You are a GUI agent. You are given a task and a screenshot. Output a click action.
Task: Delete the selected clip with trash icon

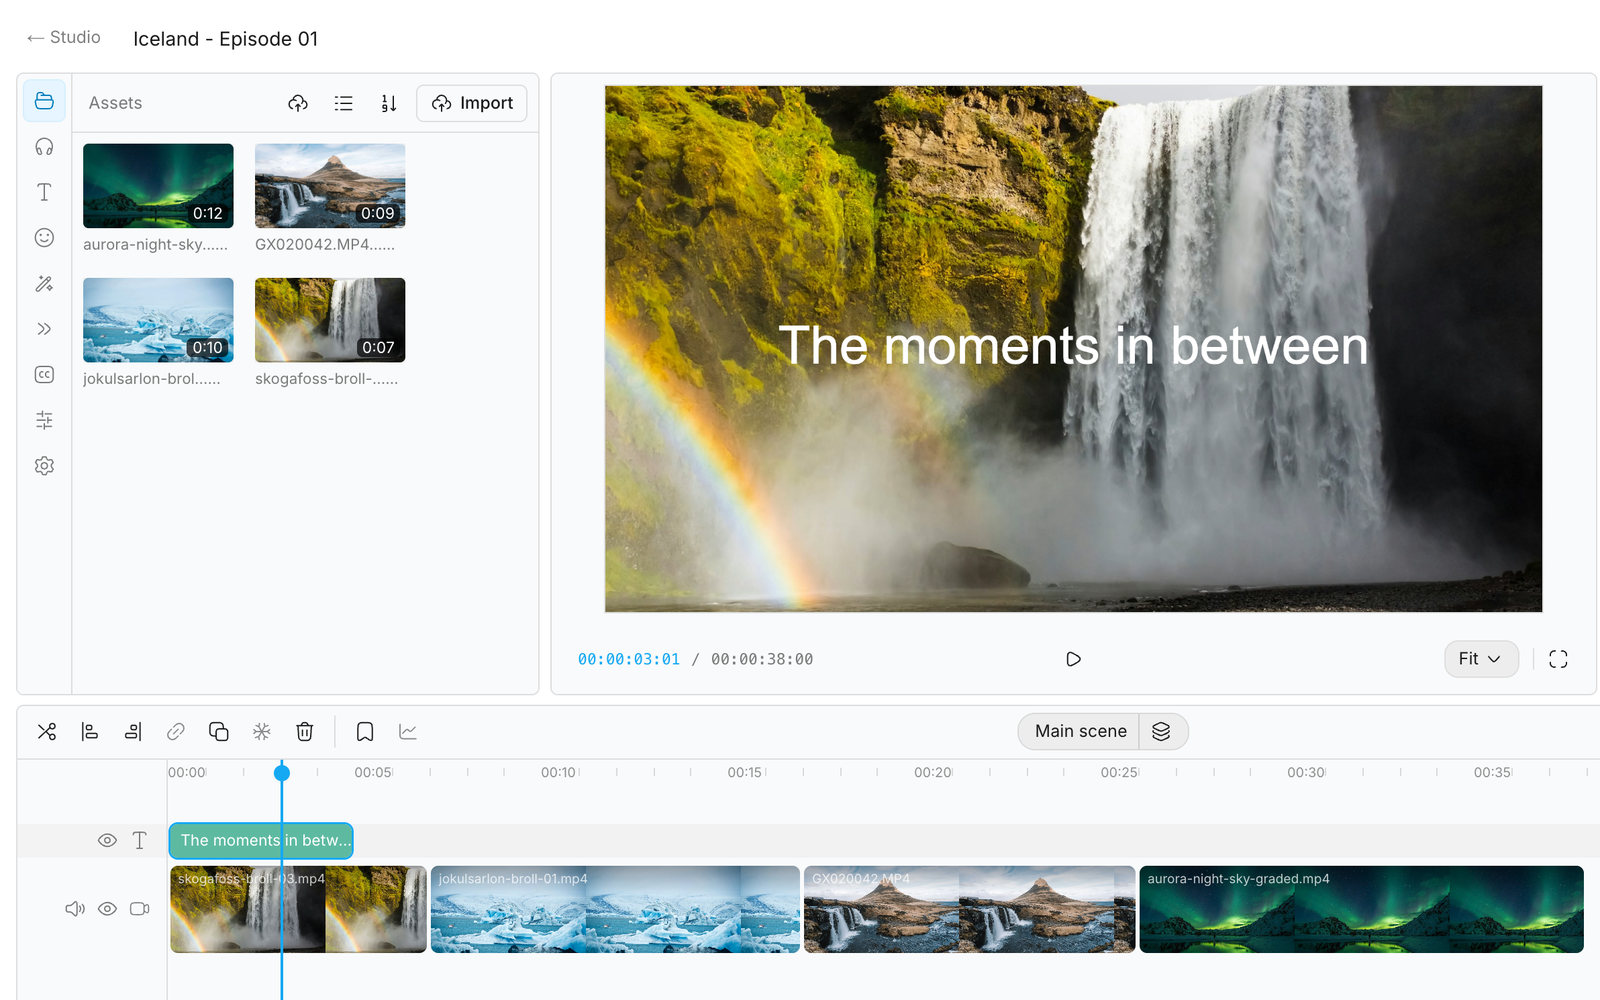coord(305,732)
